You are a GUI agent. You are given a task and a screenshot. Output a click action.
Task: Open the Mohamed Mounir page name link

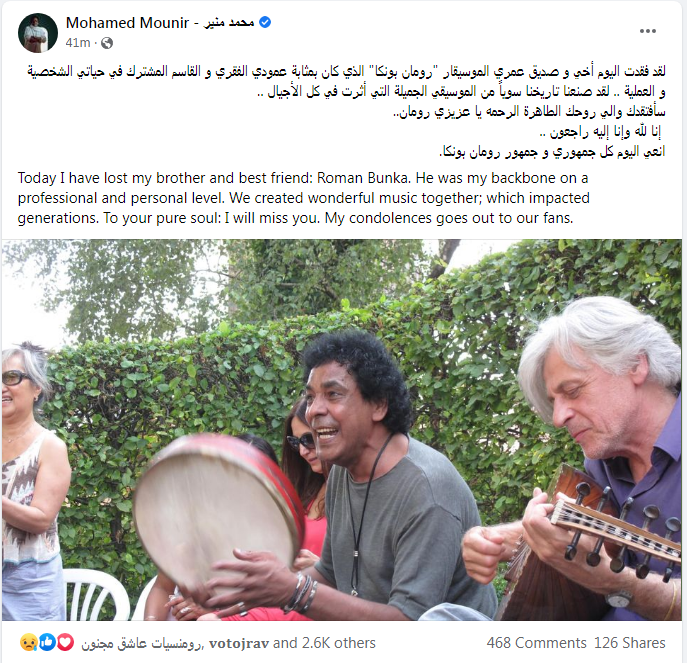tap(160, 22)
